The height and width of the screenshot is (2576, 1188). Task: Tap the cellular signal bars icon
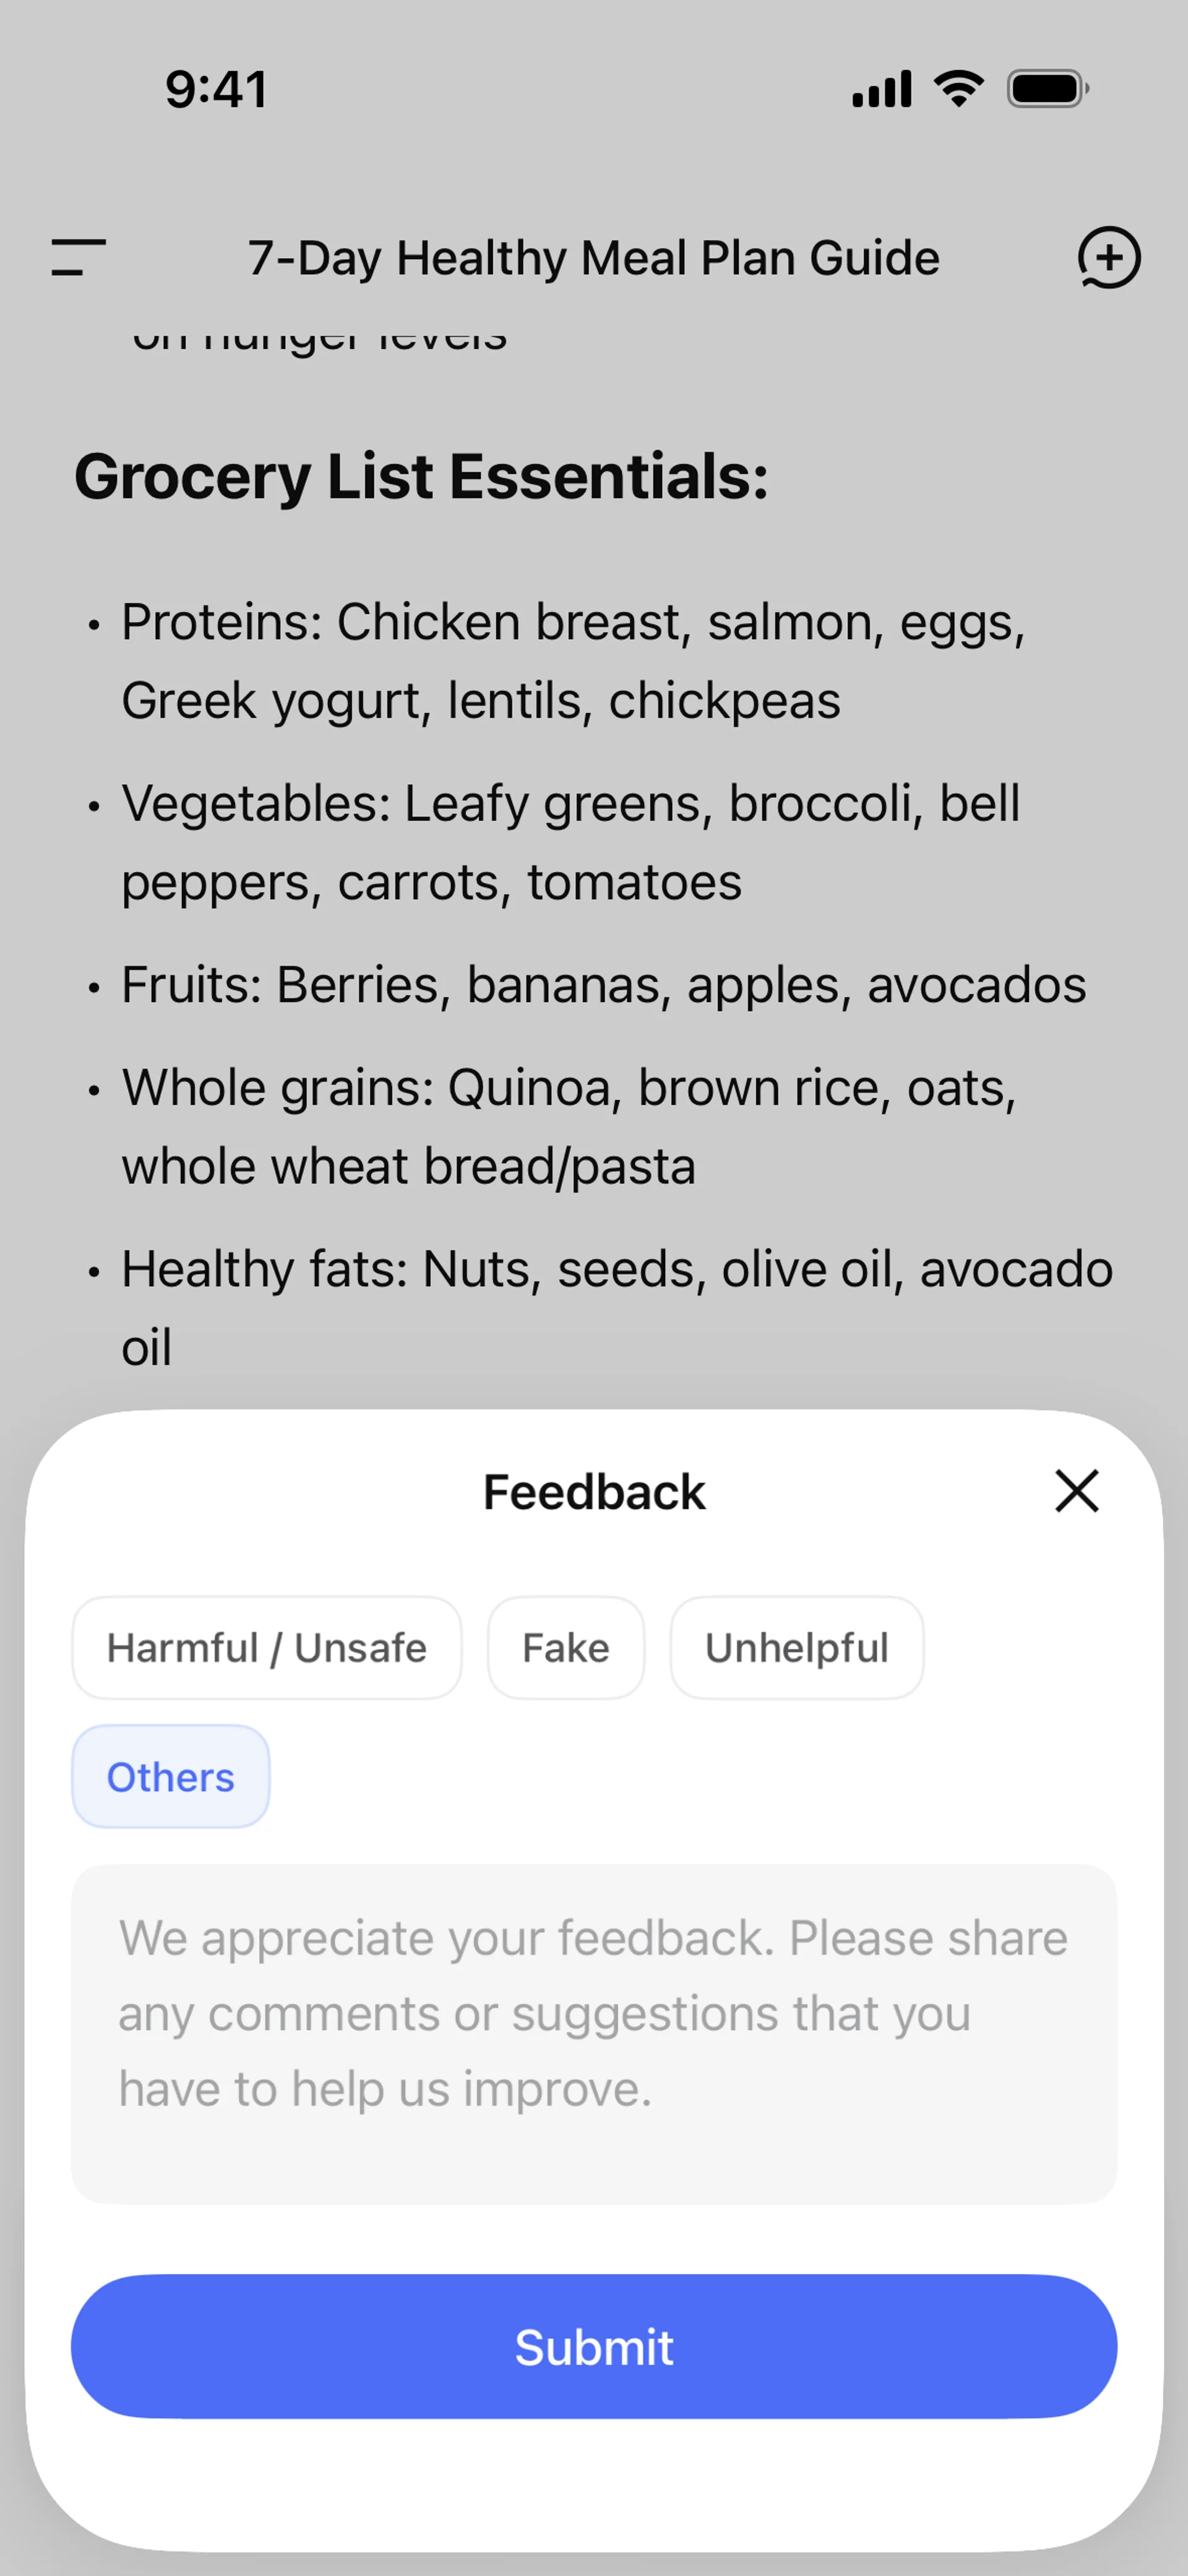pos(881,89)
